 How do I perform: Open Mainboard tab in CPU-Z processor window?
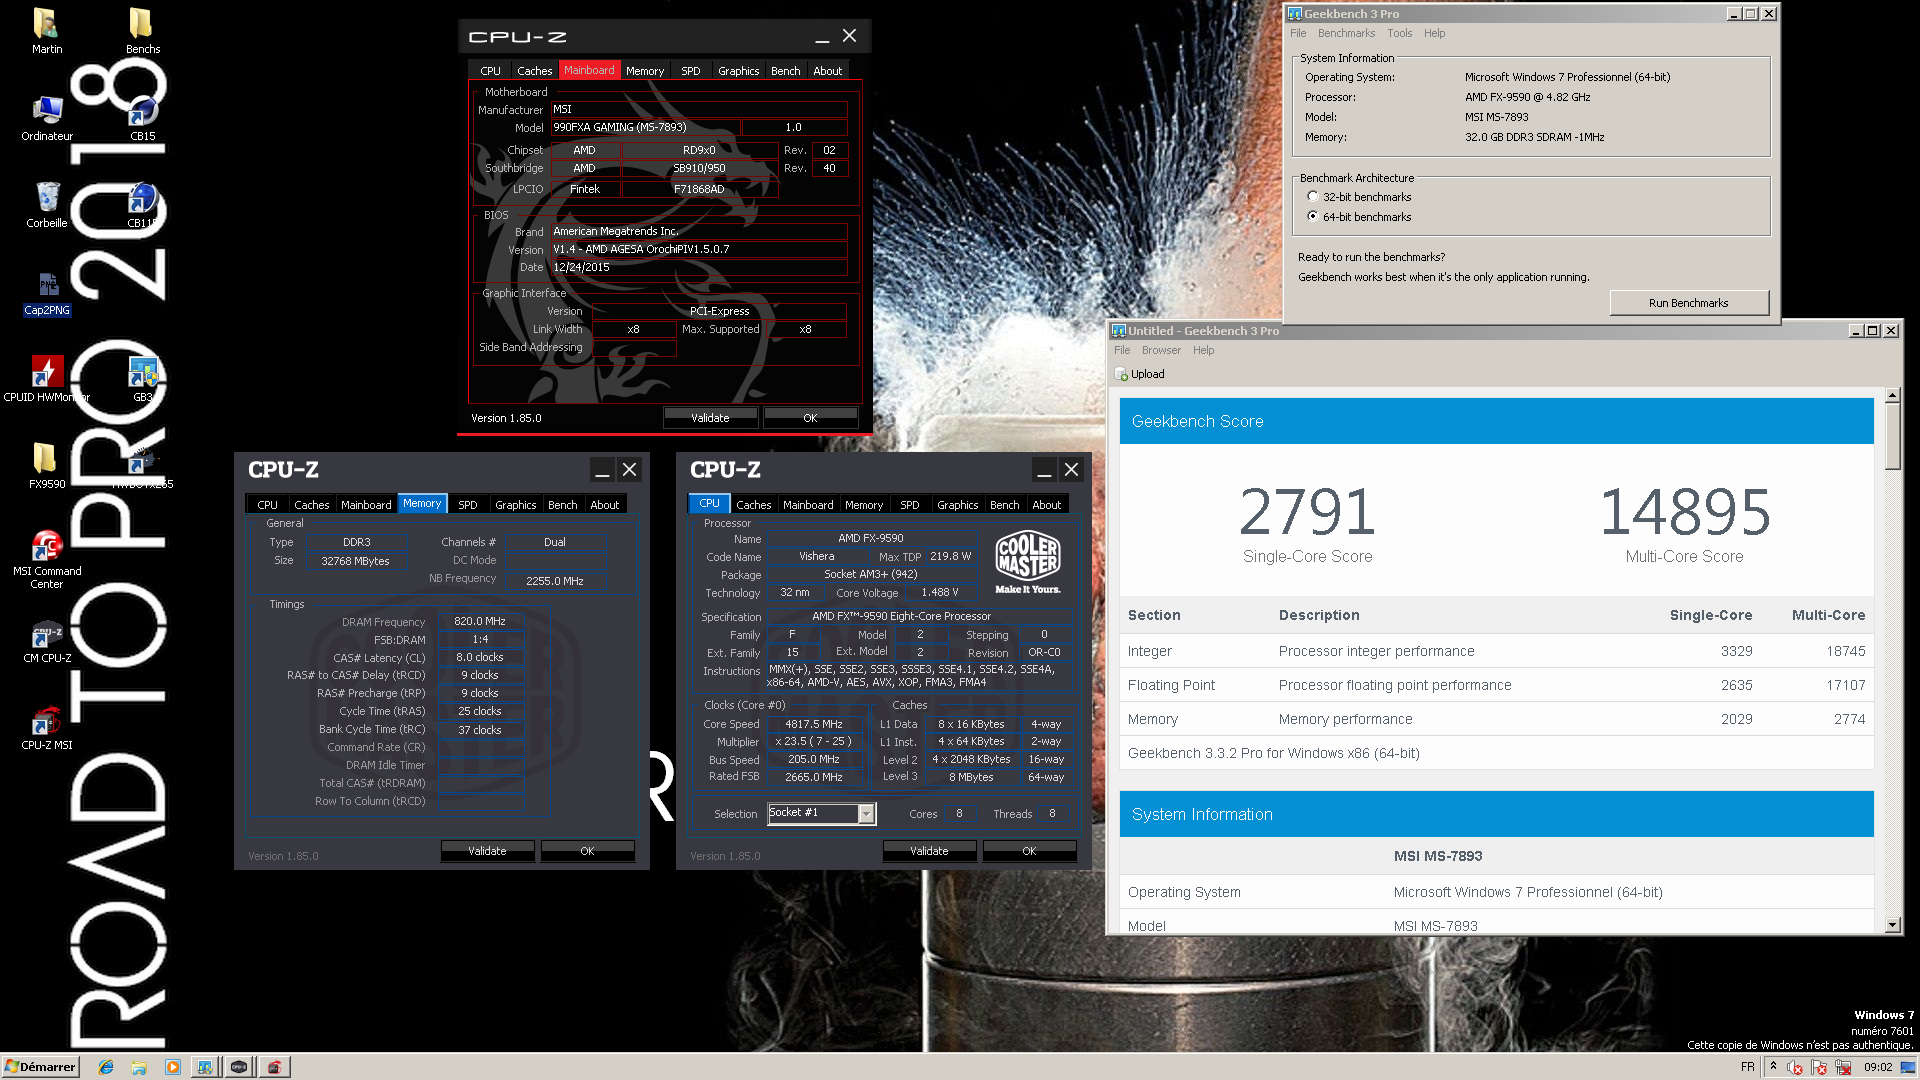[x=808, y=505]
